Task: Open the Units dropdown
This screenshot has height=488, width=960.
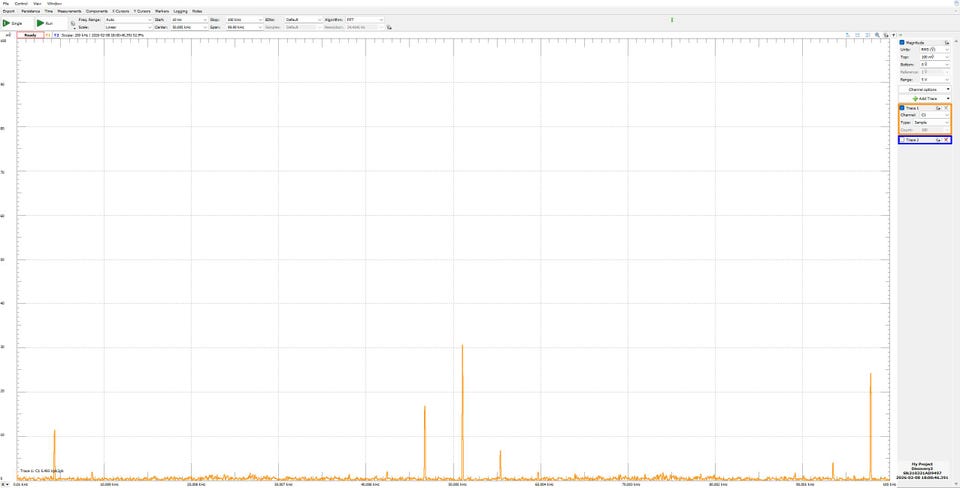Action: (935, 49)
